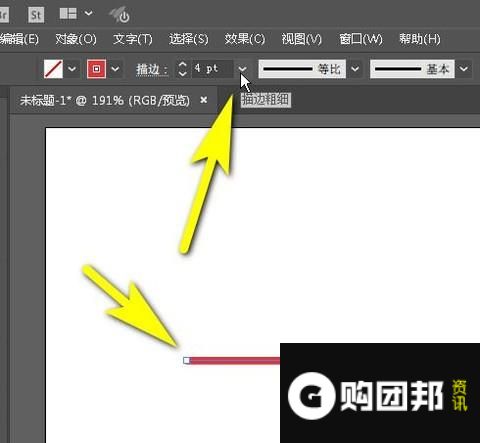
Task: Click the stroke weight stepper arrows
Action: click(182, 69)
